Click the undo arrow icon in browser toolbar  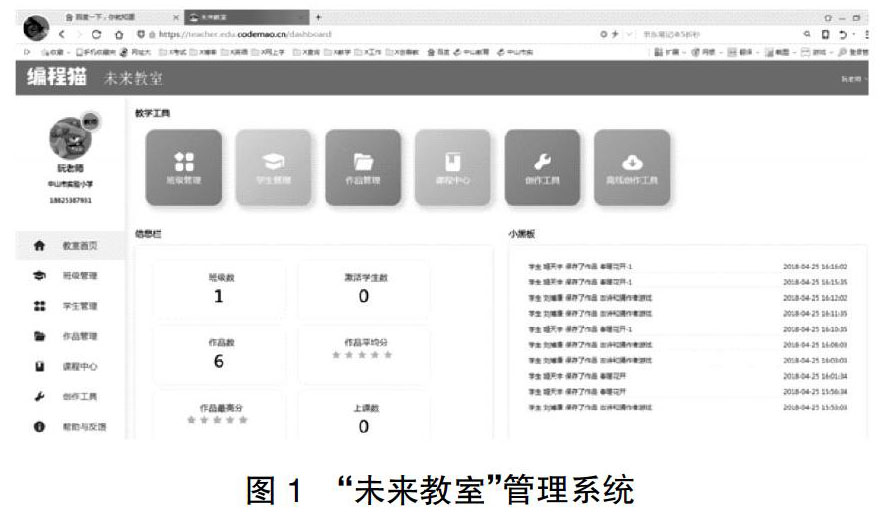(843, 34)
